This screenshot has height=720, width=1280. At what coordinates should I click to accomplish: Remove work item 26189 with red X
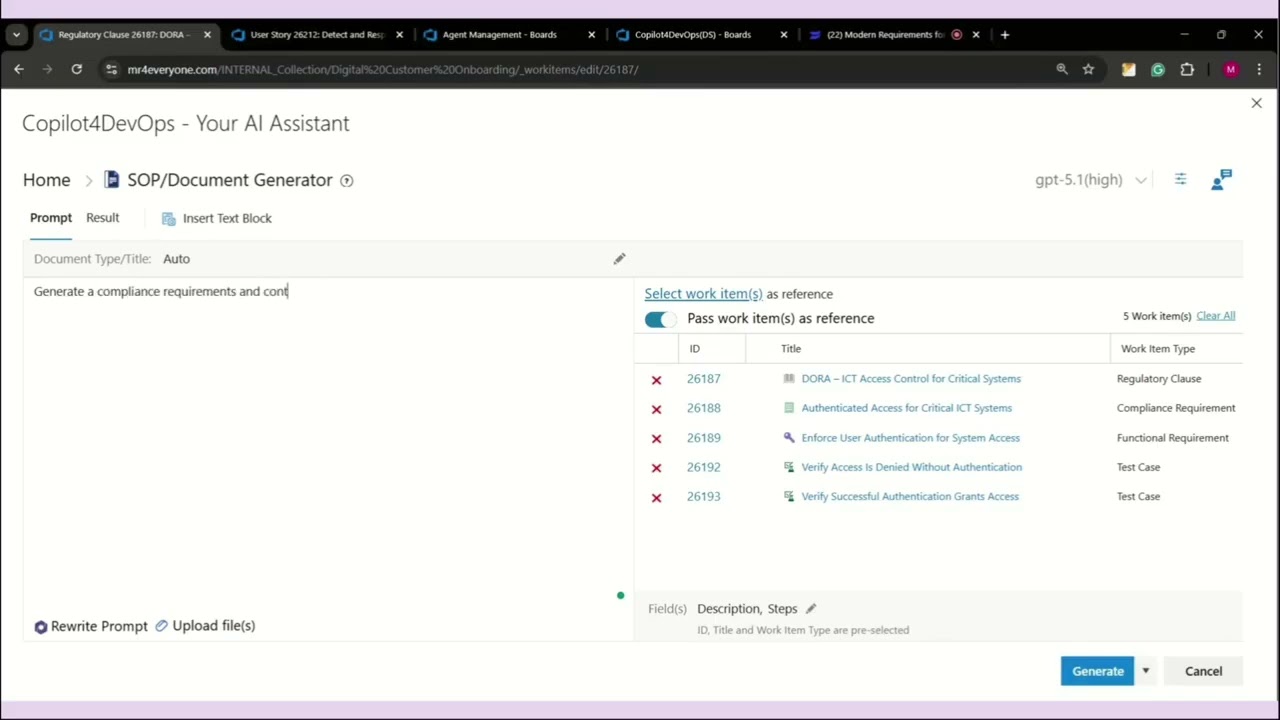click(x=656, y=439)
